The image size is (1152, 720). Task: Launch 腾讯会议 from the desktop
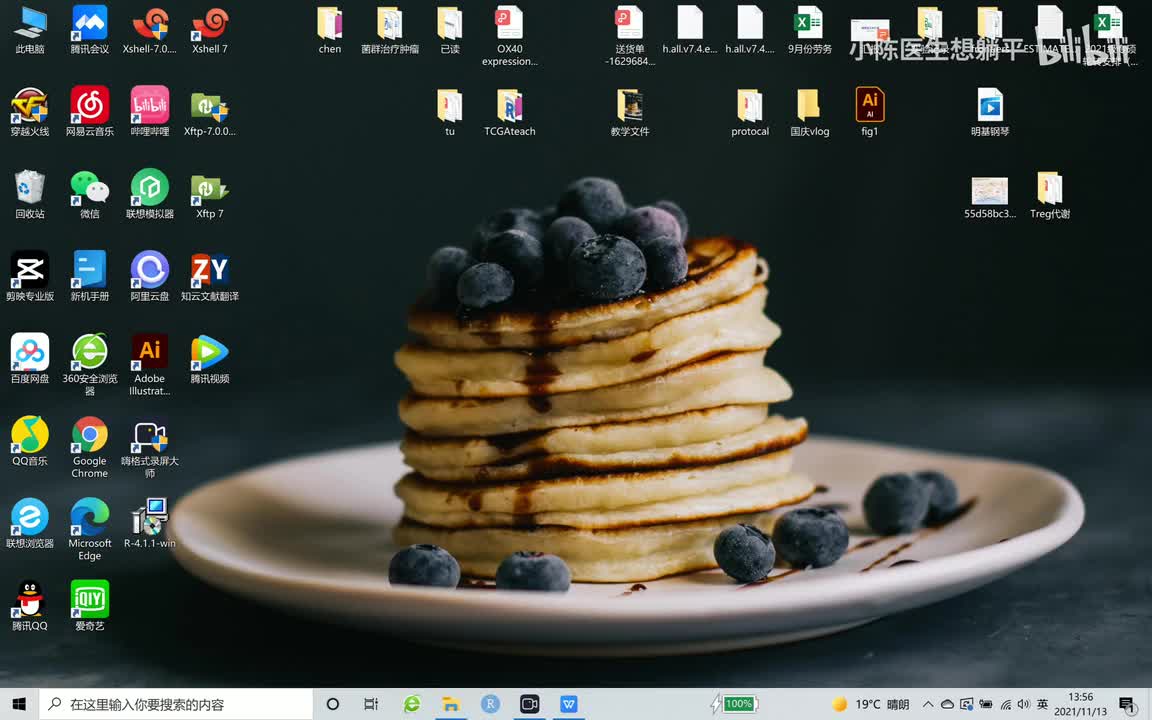(x=90, y=30)
